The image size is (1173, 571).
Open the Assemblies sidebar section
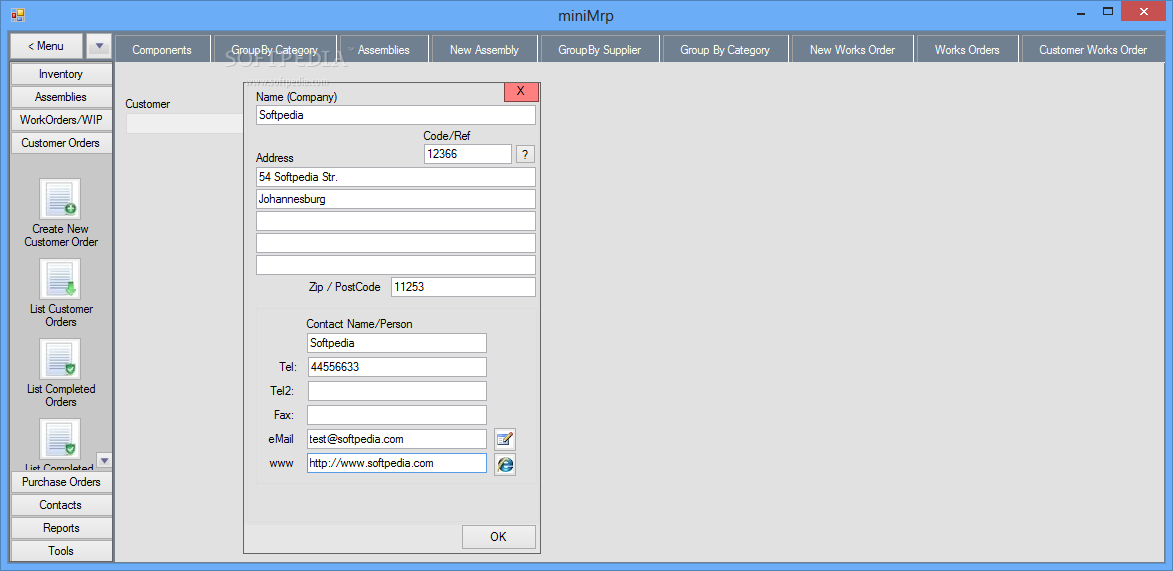[61, 97]
